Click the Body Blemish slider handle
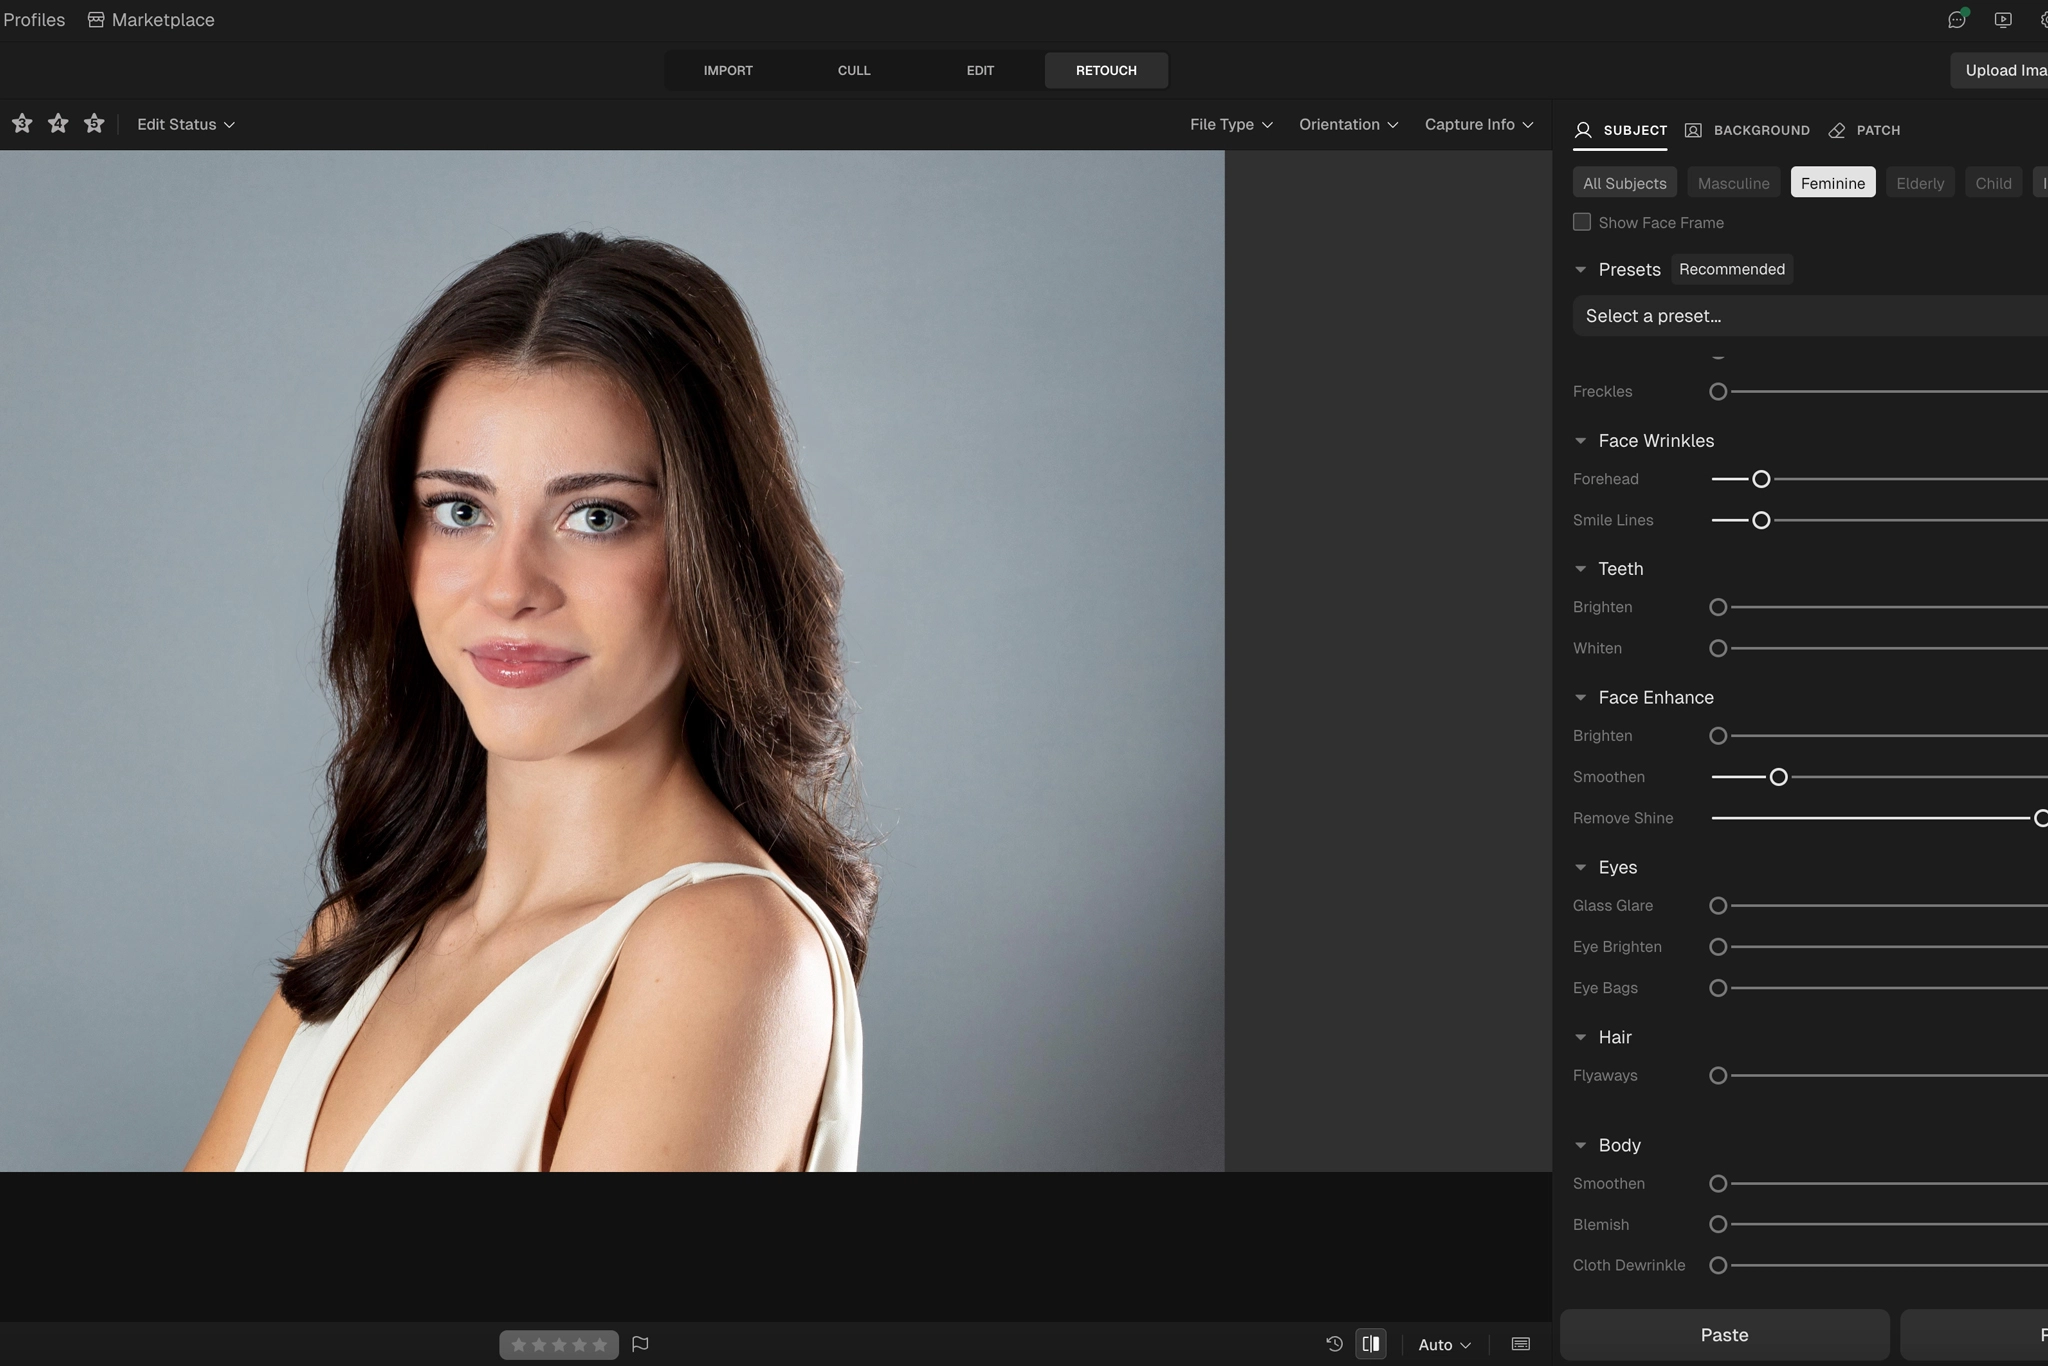2048x1366 pixels. [x=1718, y=1225]
